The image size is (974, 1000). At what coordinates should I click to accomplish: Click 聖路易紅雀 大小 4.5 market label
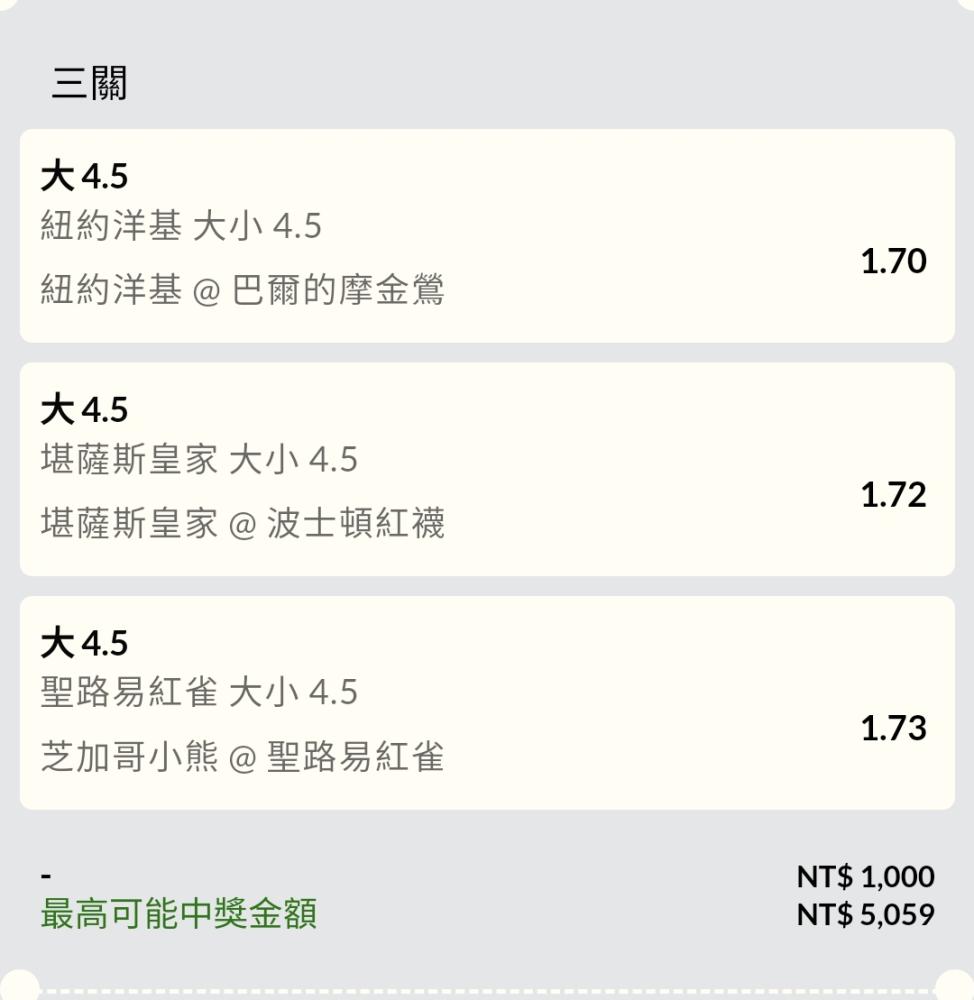[199, 692]
